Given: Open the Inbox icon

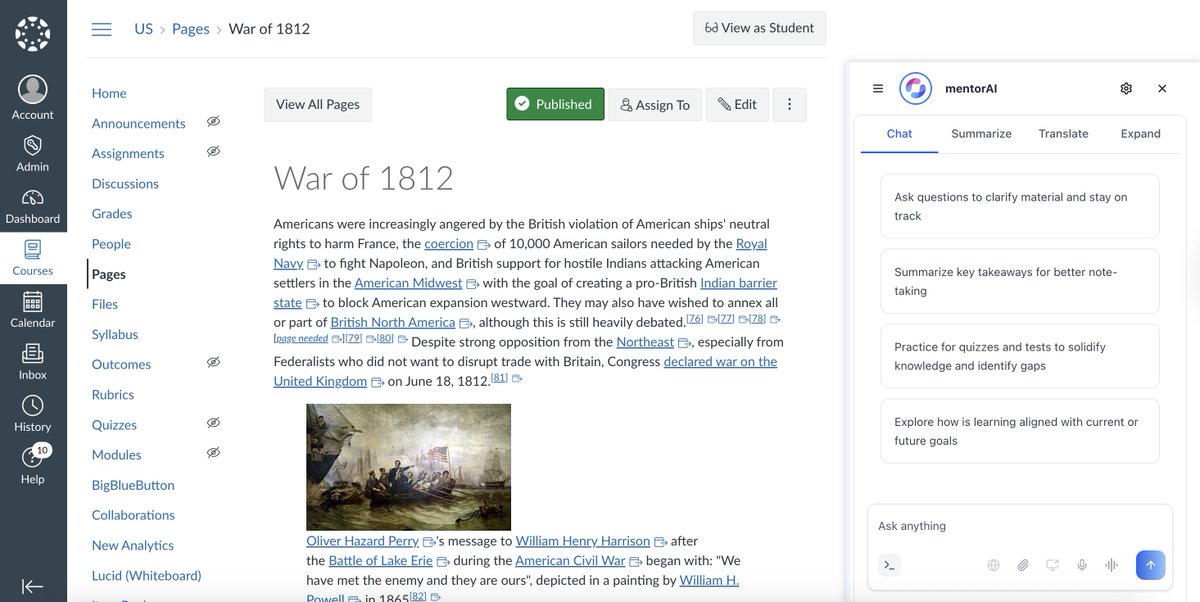Looking at the screenshot, I should (x=33, y=353).
